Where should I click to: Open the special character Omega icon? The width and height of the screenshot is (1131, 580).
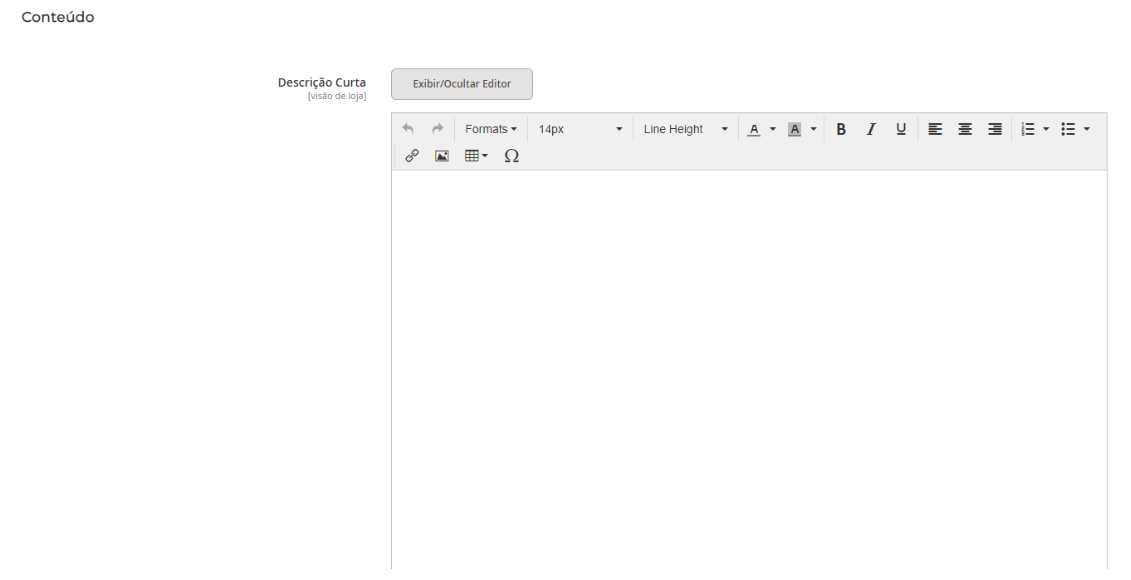(x=511, y=156)
